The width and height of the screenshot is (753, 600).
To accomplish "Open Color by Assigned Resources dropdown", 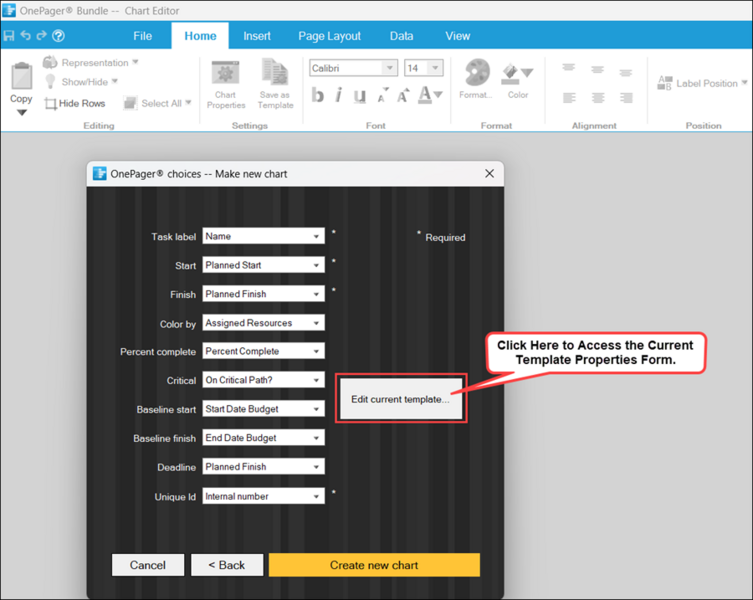I will [264, 323].
